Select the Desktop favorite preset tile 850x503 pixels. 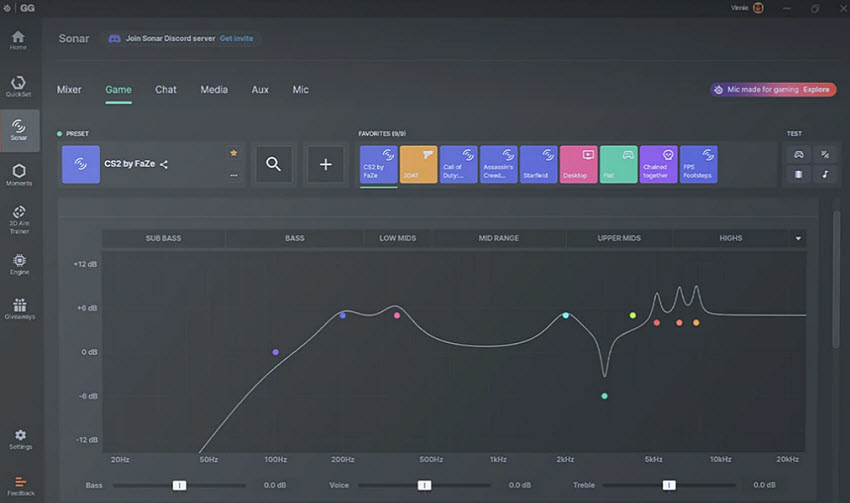coord(578,164)
